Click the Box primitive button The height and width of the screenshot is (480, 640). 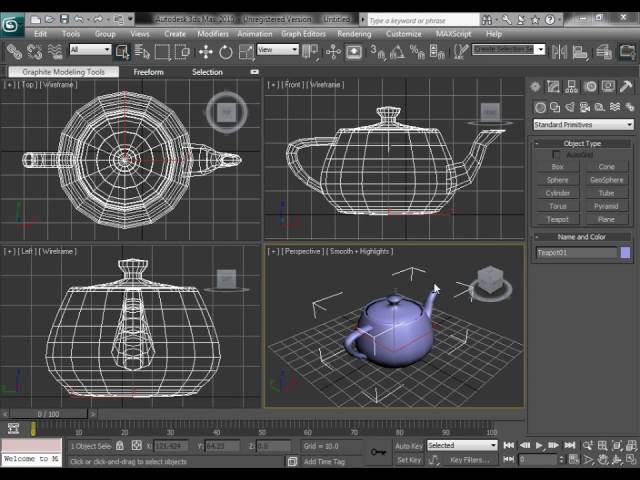point(558,167)
